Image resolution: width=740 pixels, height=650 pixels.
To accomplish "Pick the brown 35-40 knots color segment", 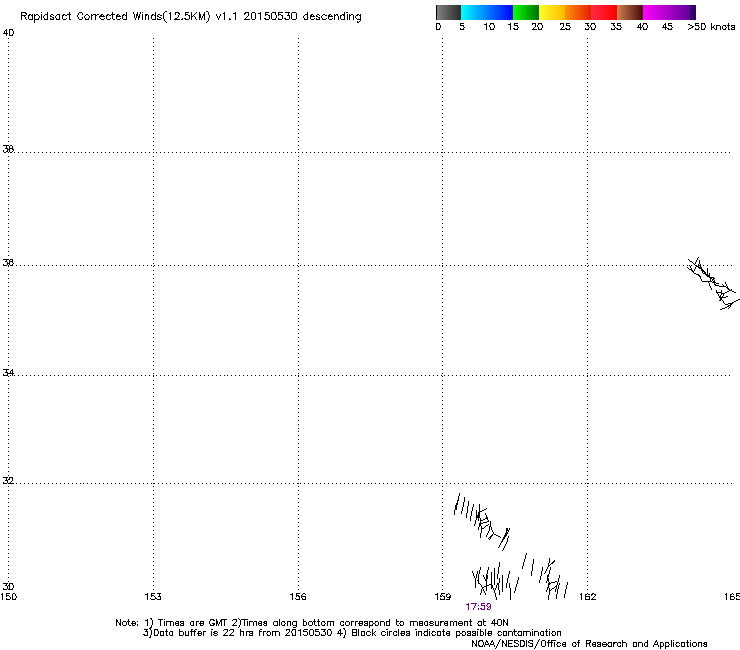I will 630,12.
